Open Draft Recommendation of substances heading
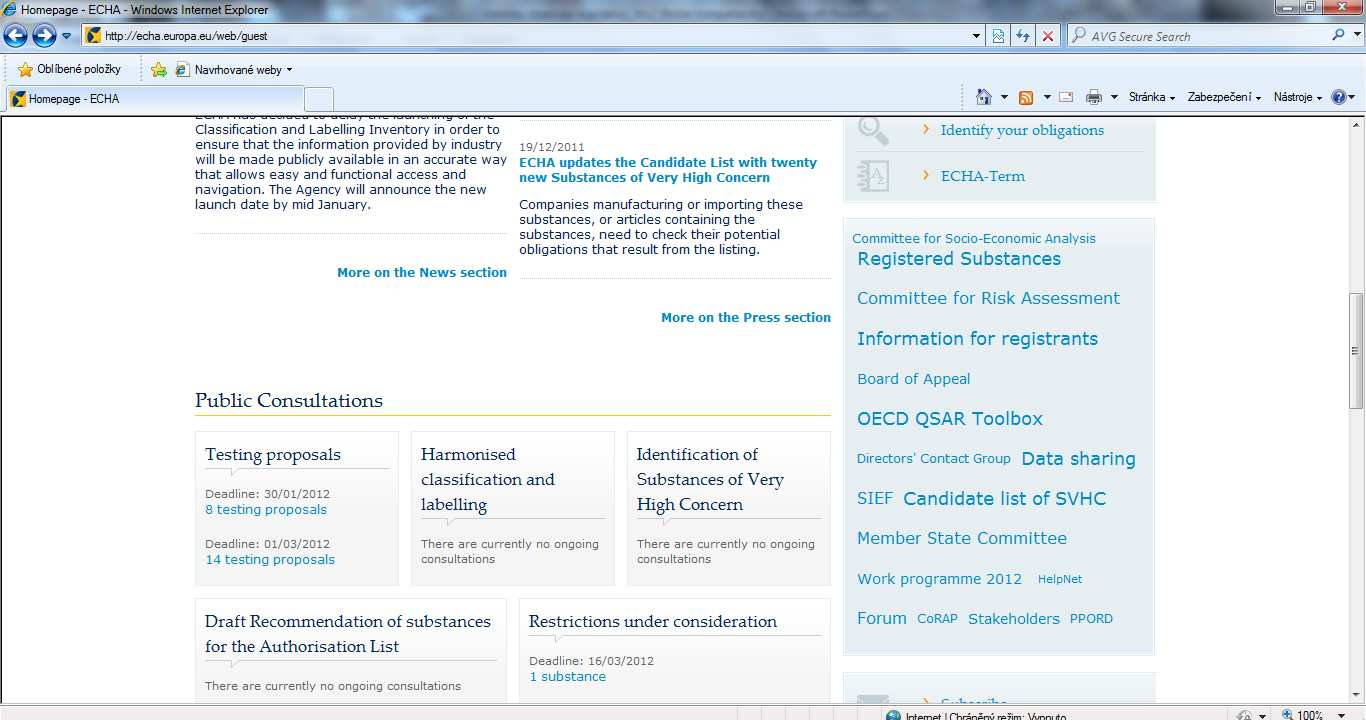The width and height of the screenshot is (1366, 720). coord(348,633)
